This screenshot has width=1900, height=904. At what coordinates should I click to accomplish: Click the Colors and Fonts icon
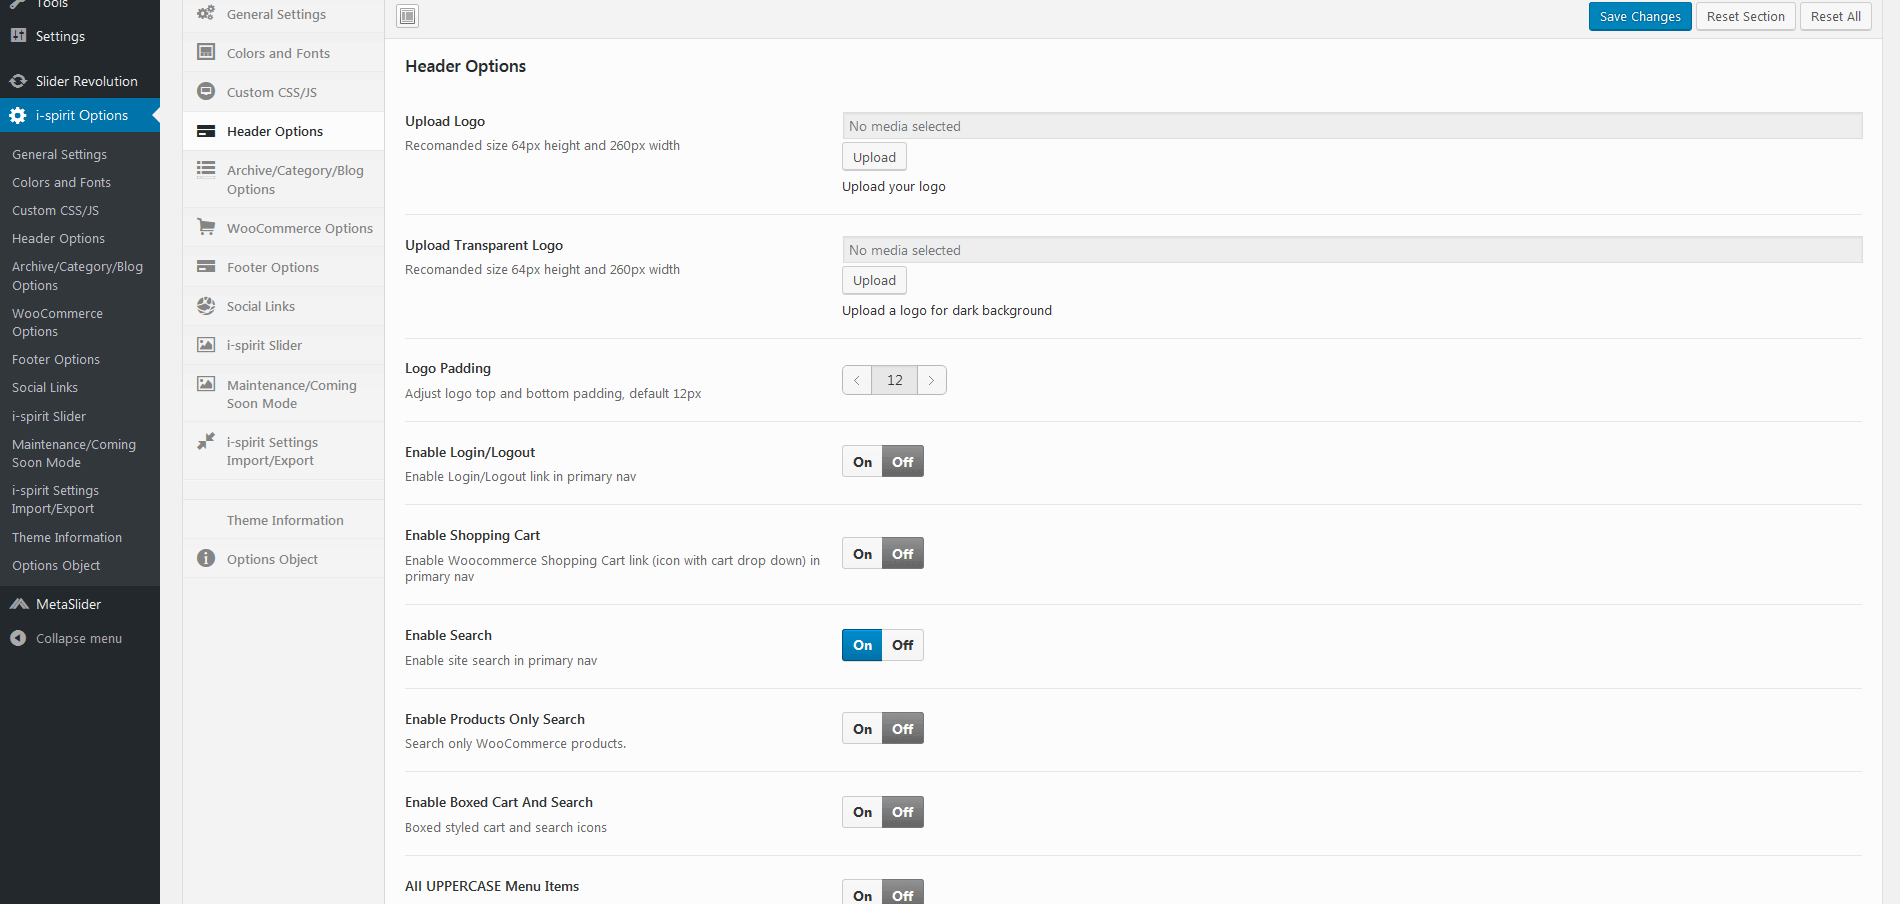coord(206,52)
